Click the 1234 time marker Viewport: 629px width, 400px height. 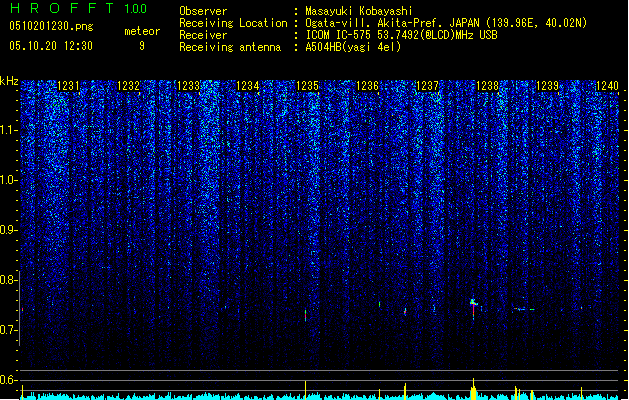248,86
